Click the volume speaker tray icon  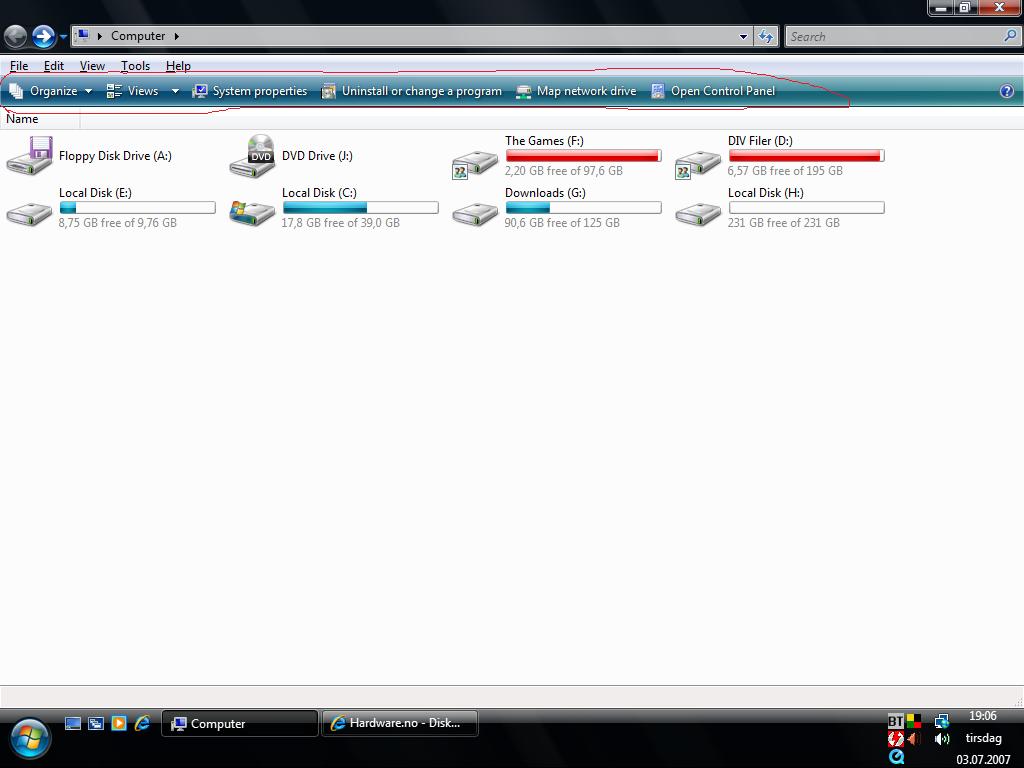tap(942, 739)
